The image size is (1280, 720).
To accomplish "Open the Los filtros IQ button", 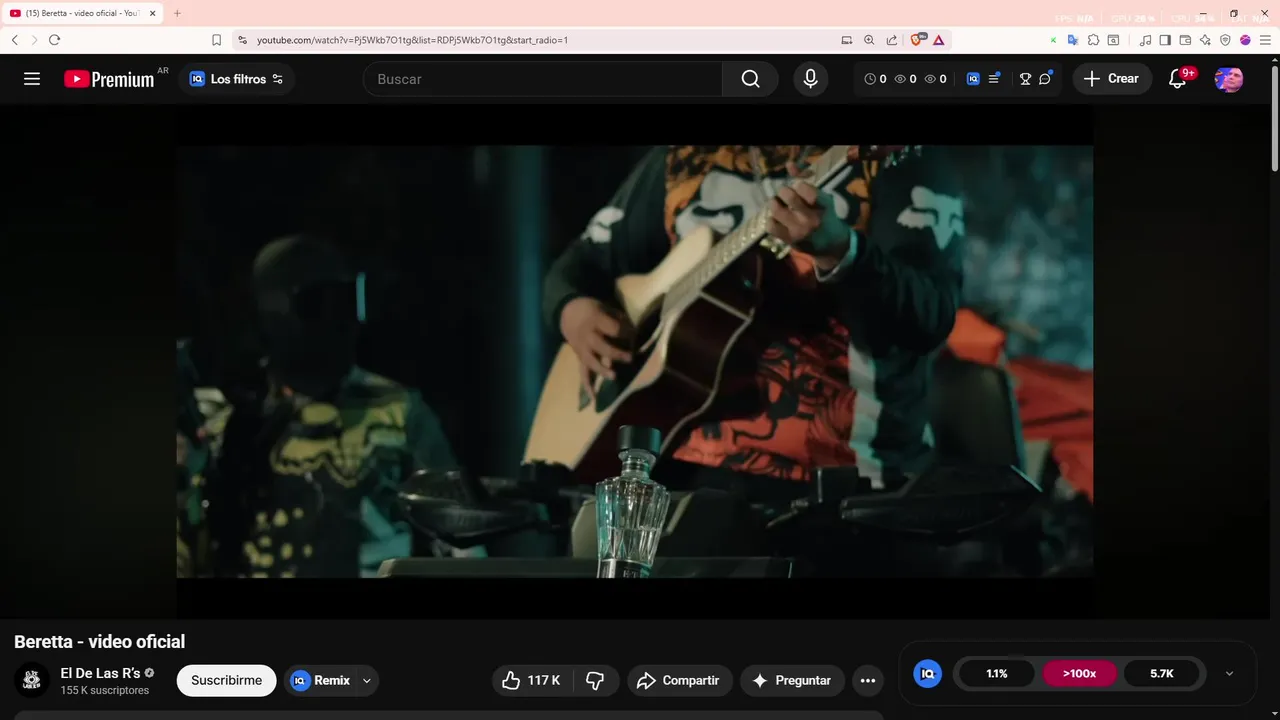I will pyautogui.click(x=236, y=79).
